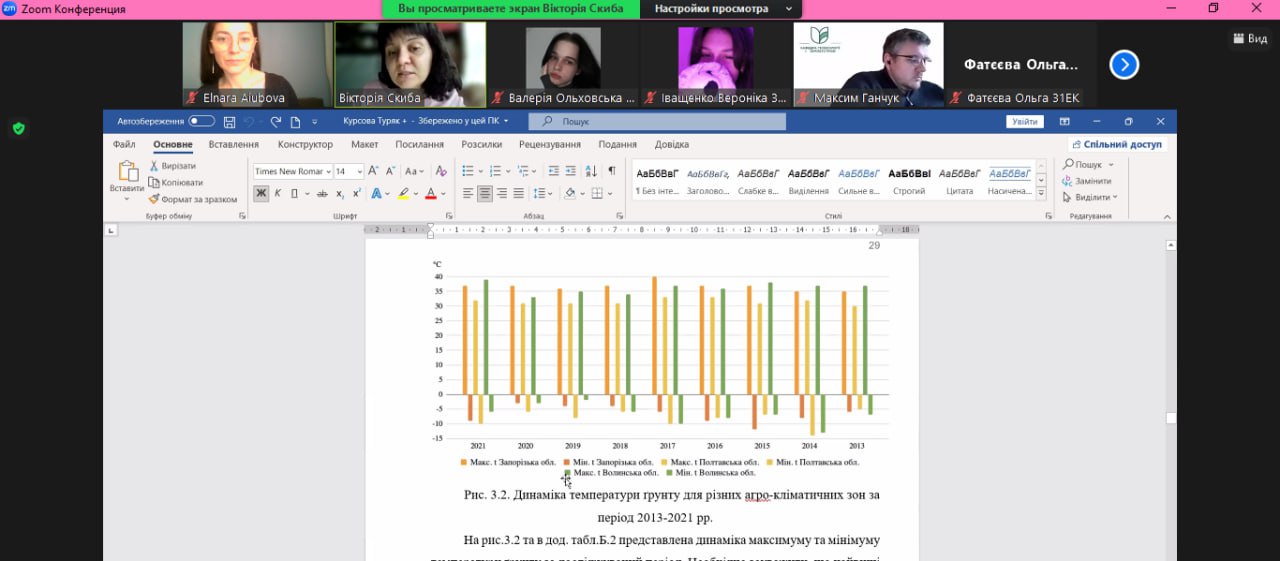This screenshot has width=1280, height=561.
Task: Apply paragraph shading with the paint bucket
Action: pos(570,193)
